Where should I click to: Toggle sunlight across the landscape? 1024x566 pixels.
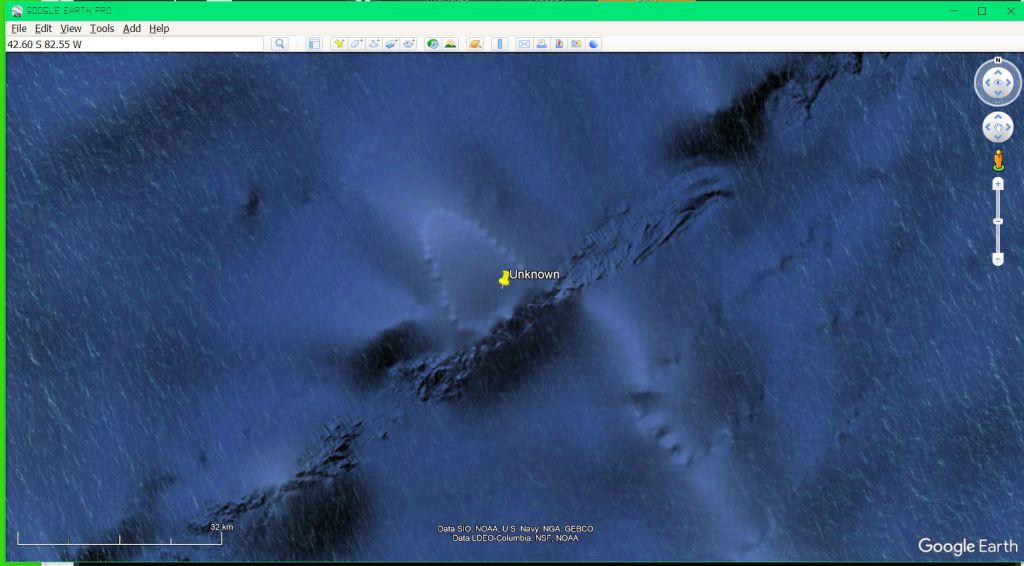pos(450,44)
